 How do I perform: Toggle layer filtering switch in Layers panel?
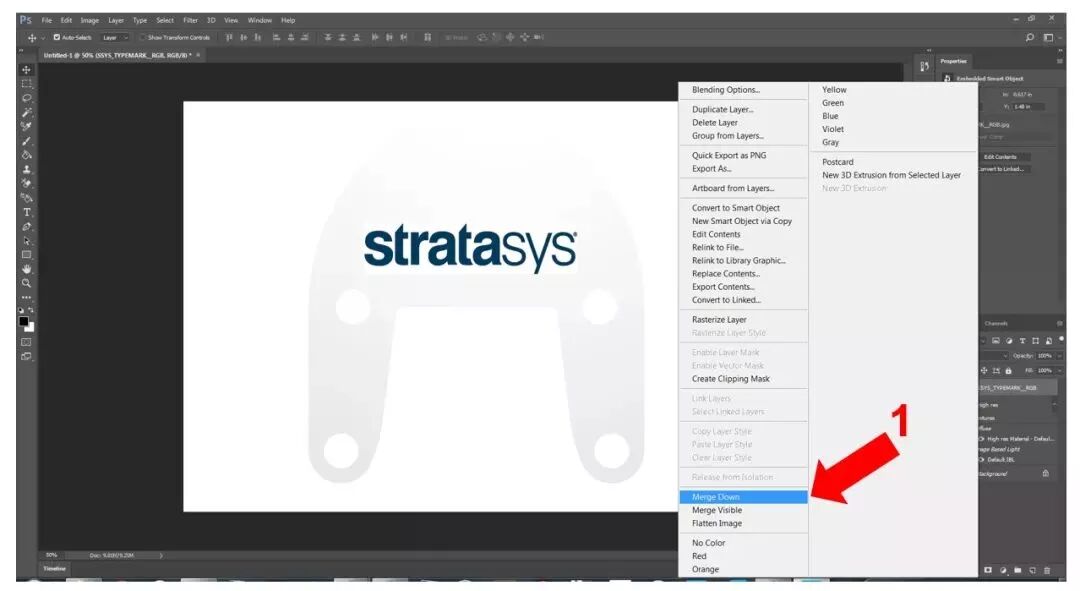click(x=1061, y=339)
